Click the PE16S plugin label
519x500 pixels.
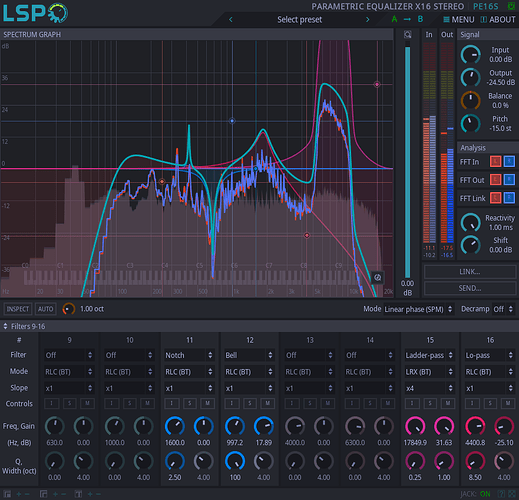[486, 6]
